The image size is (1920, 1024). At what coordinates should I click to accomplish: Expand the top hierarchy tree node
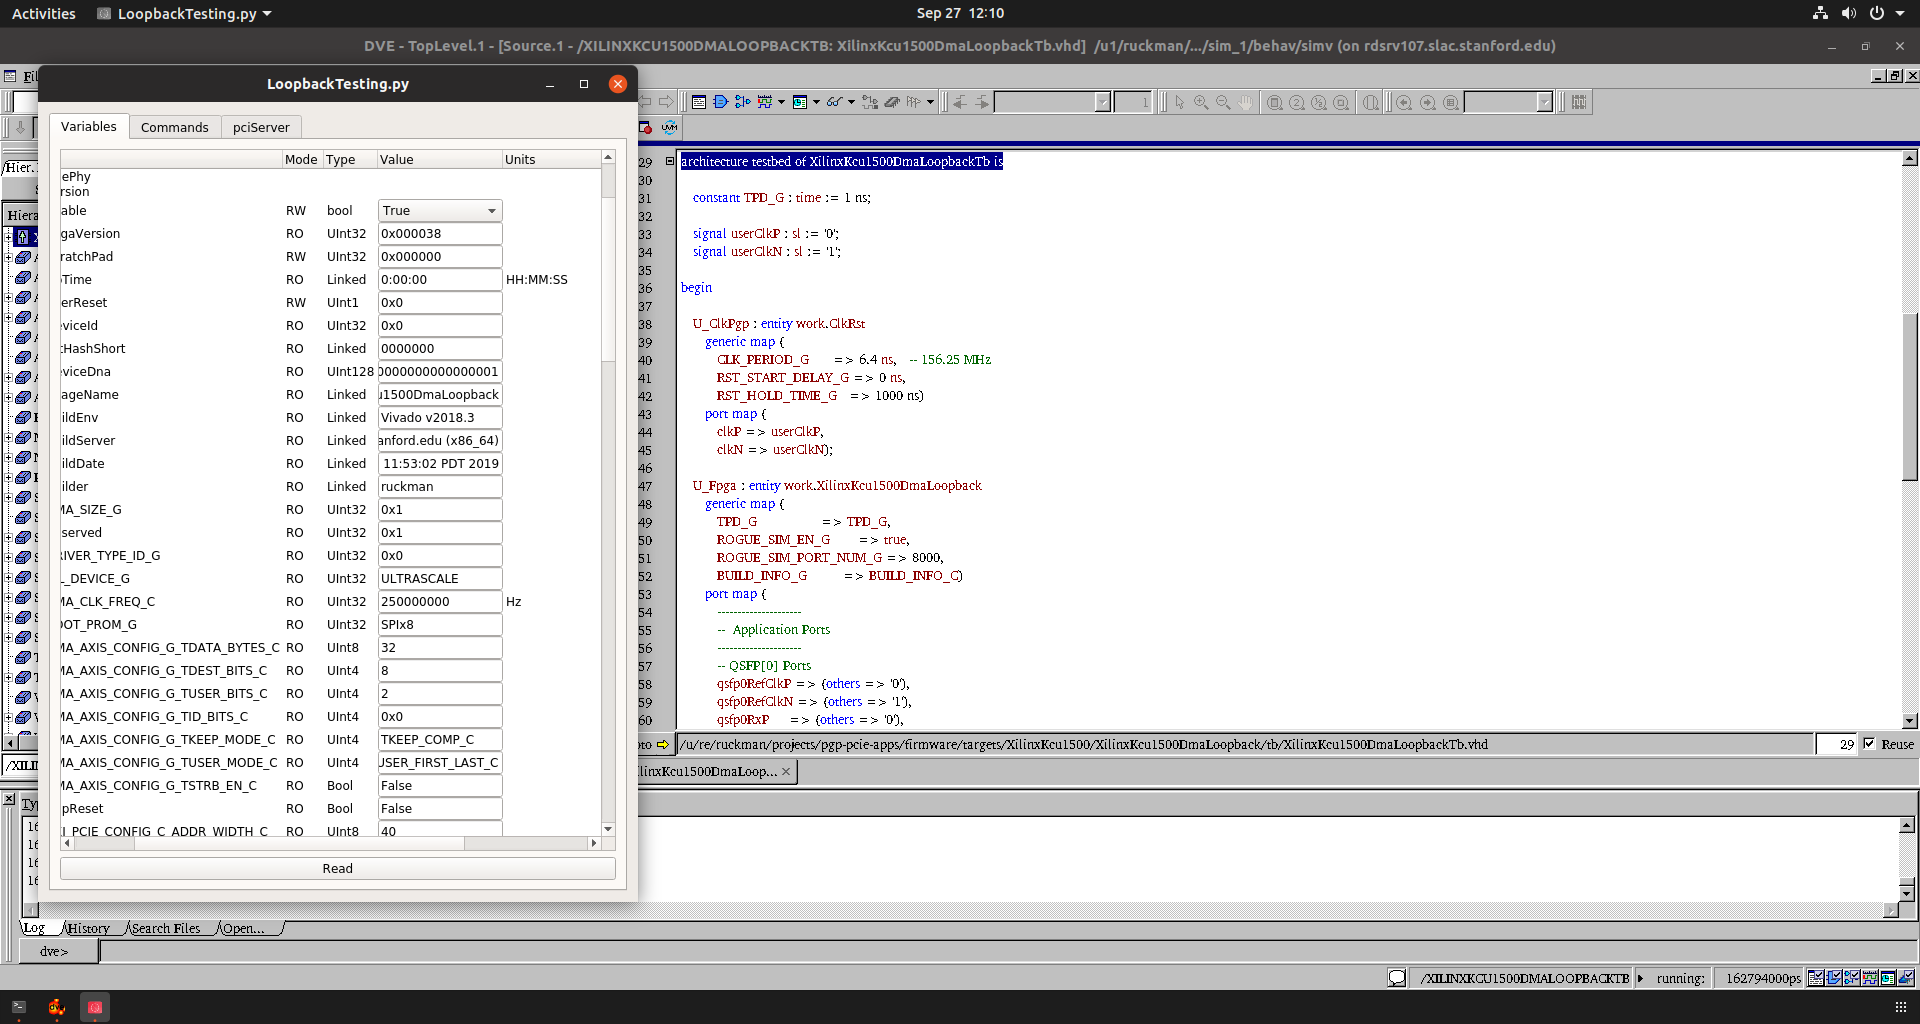(8, 237)
